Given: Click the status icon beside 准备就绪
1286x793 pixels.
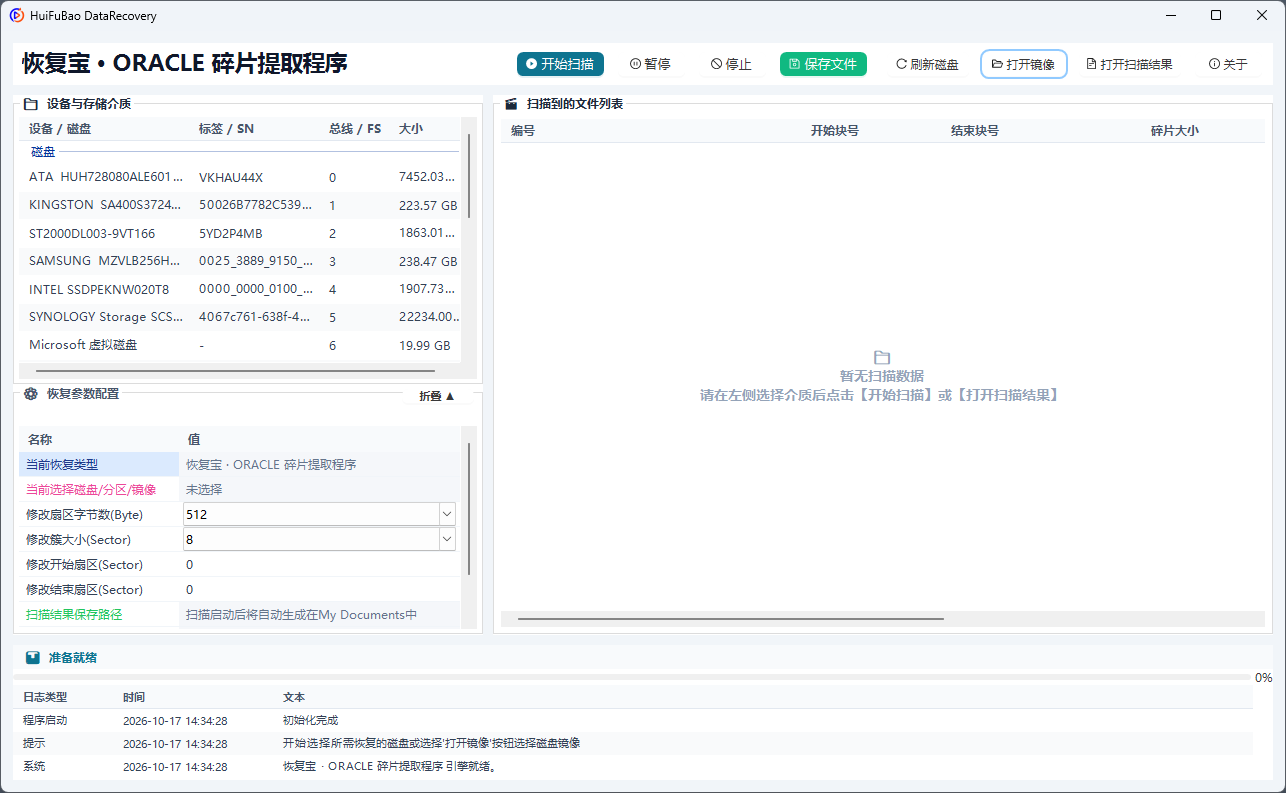Looking at the screenshot, I should point(33,658).
